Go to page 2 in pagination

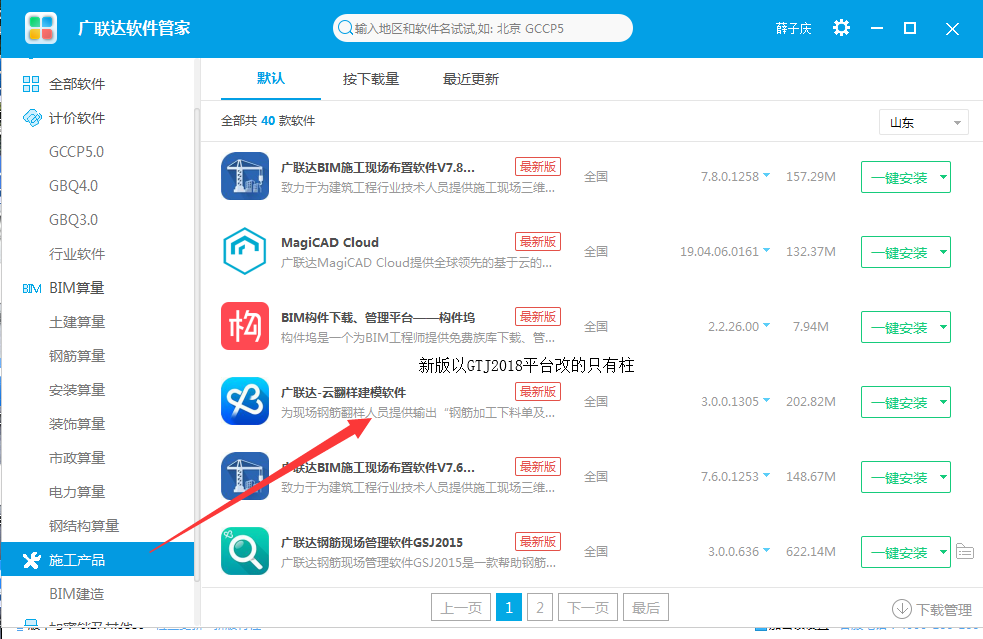pos(540,608)
